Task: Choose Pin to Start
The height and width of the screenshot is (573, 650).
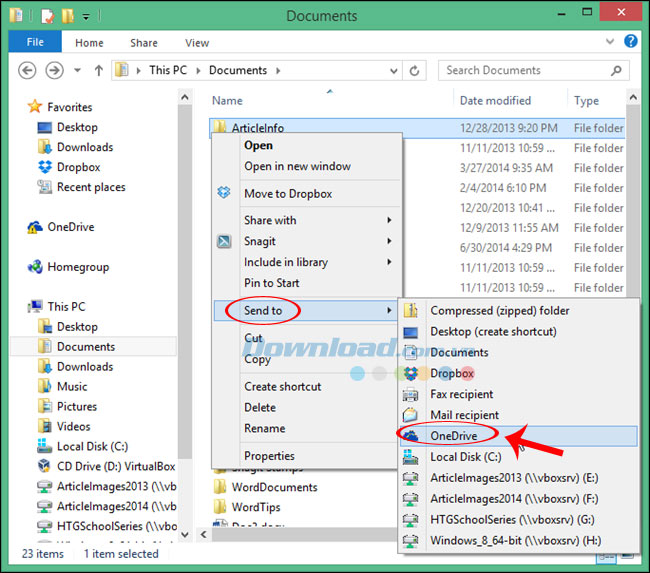Action: [x=272, y=283]
